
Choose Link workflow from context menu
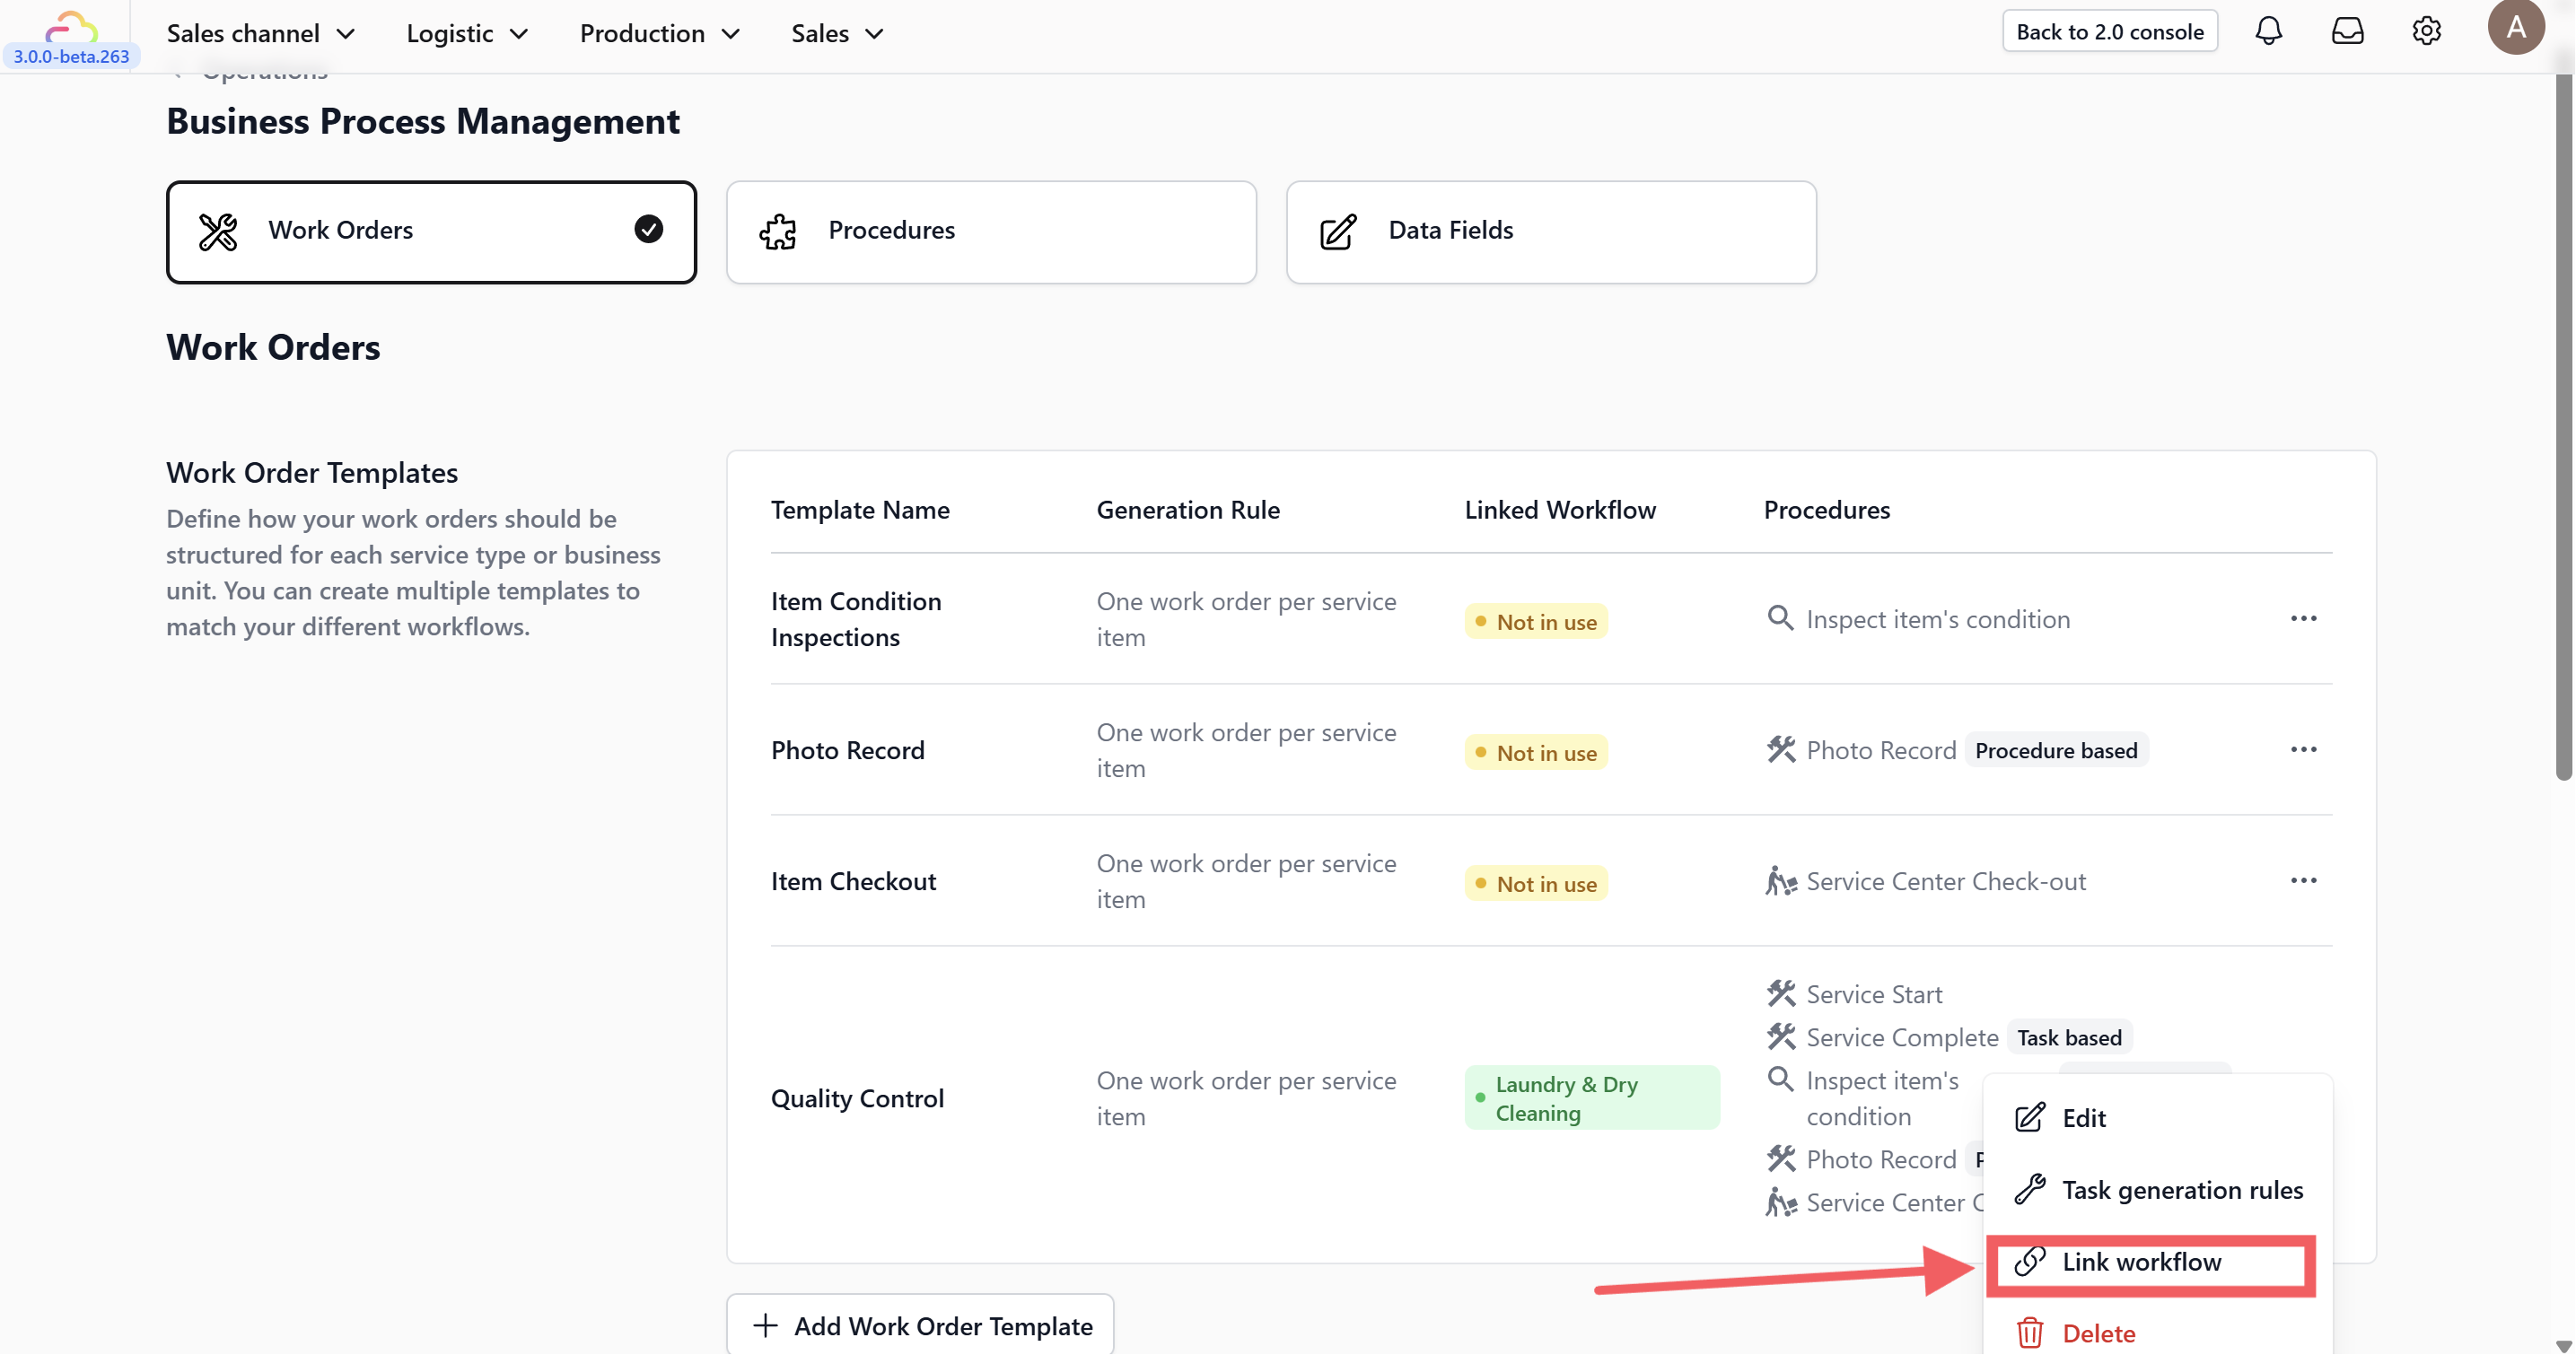click(x=2141, y=1262)
